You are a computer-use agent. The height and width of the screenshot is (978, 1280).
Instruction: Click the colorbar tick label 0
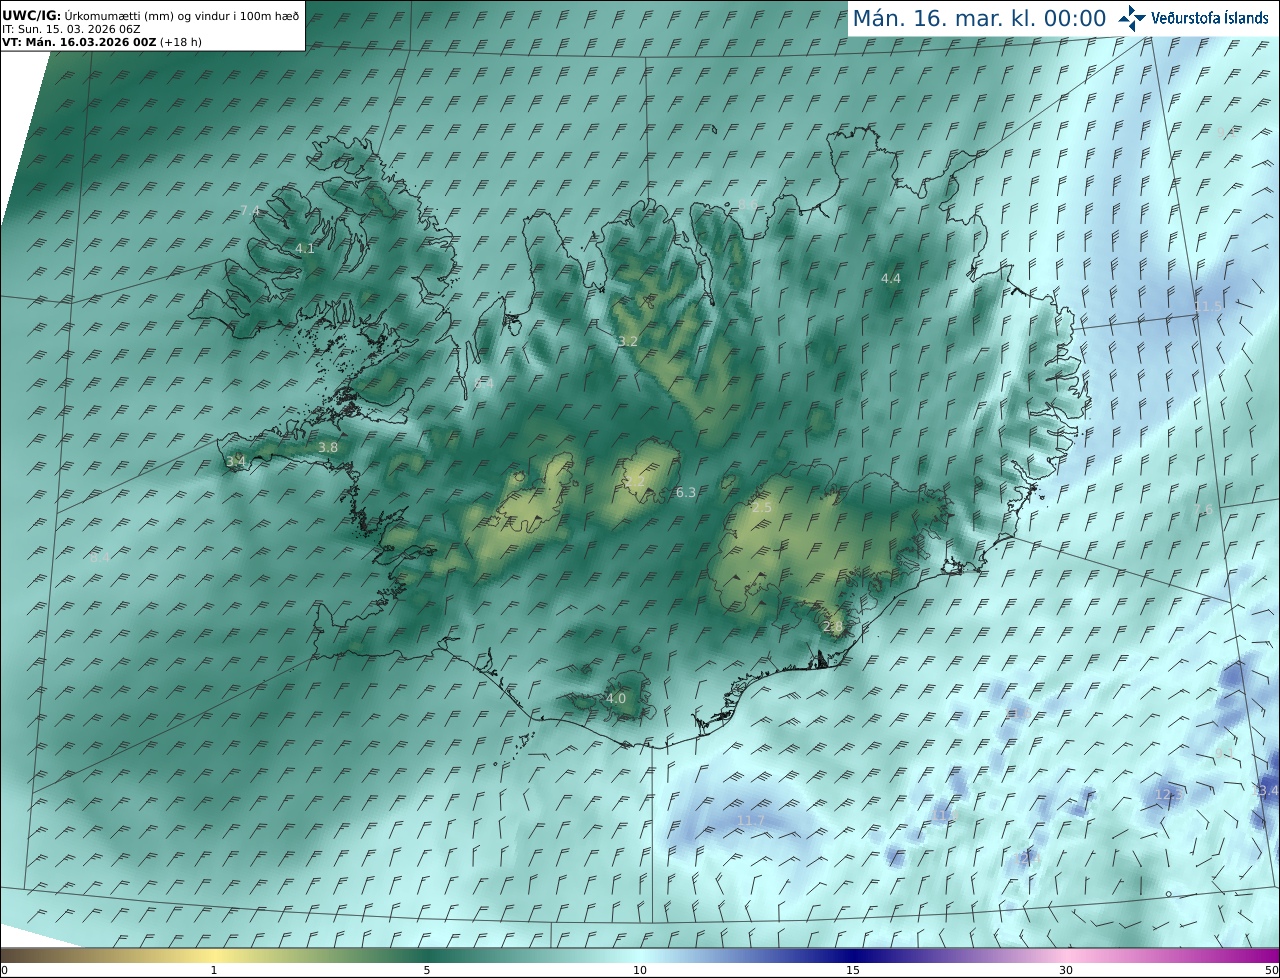point(4,970)
